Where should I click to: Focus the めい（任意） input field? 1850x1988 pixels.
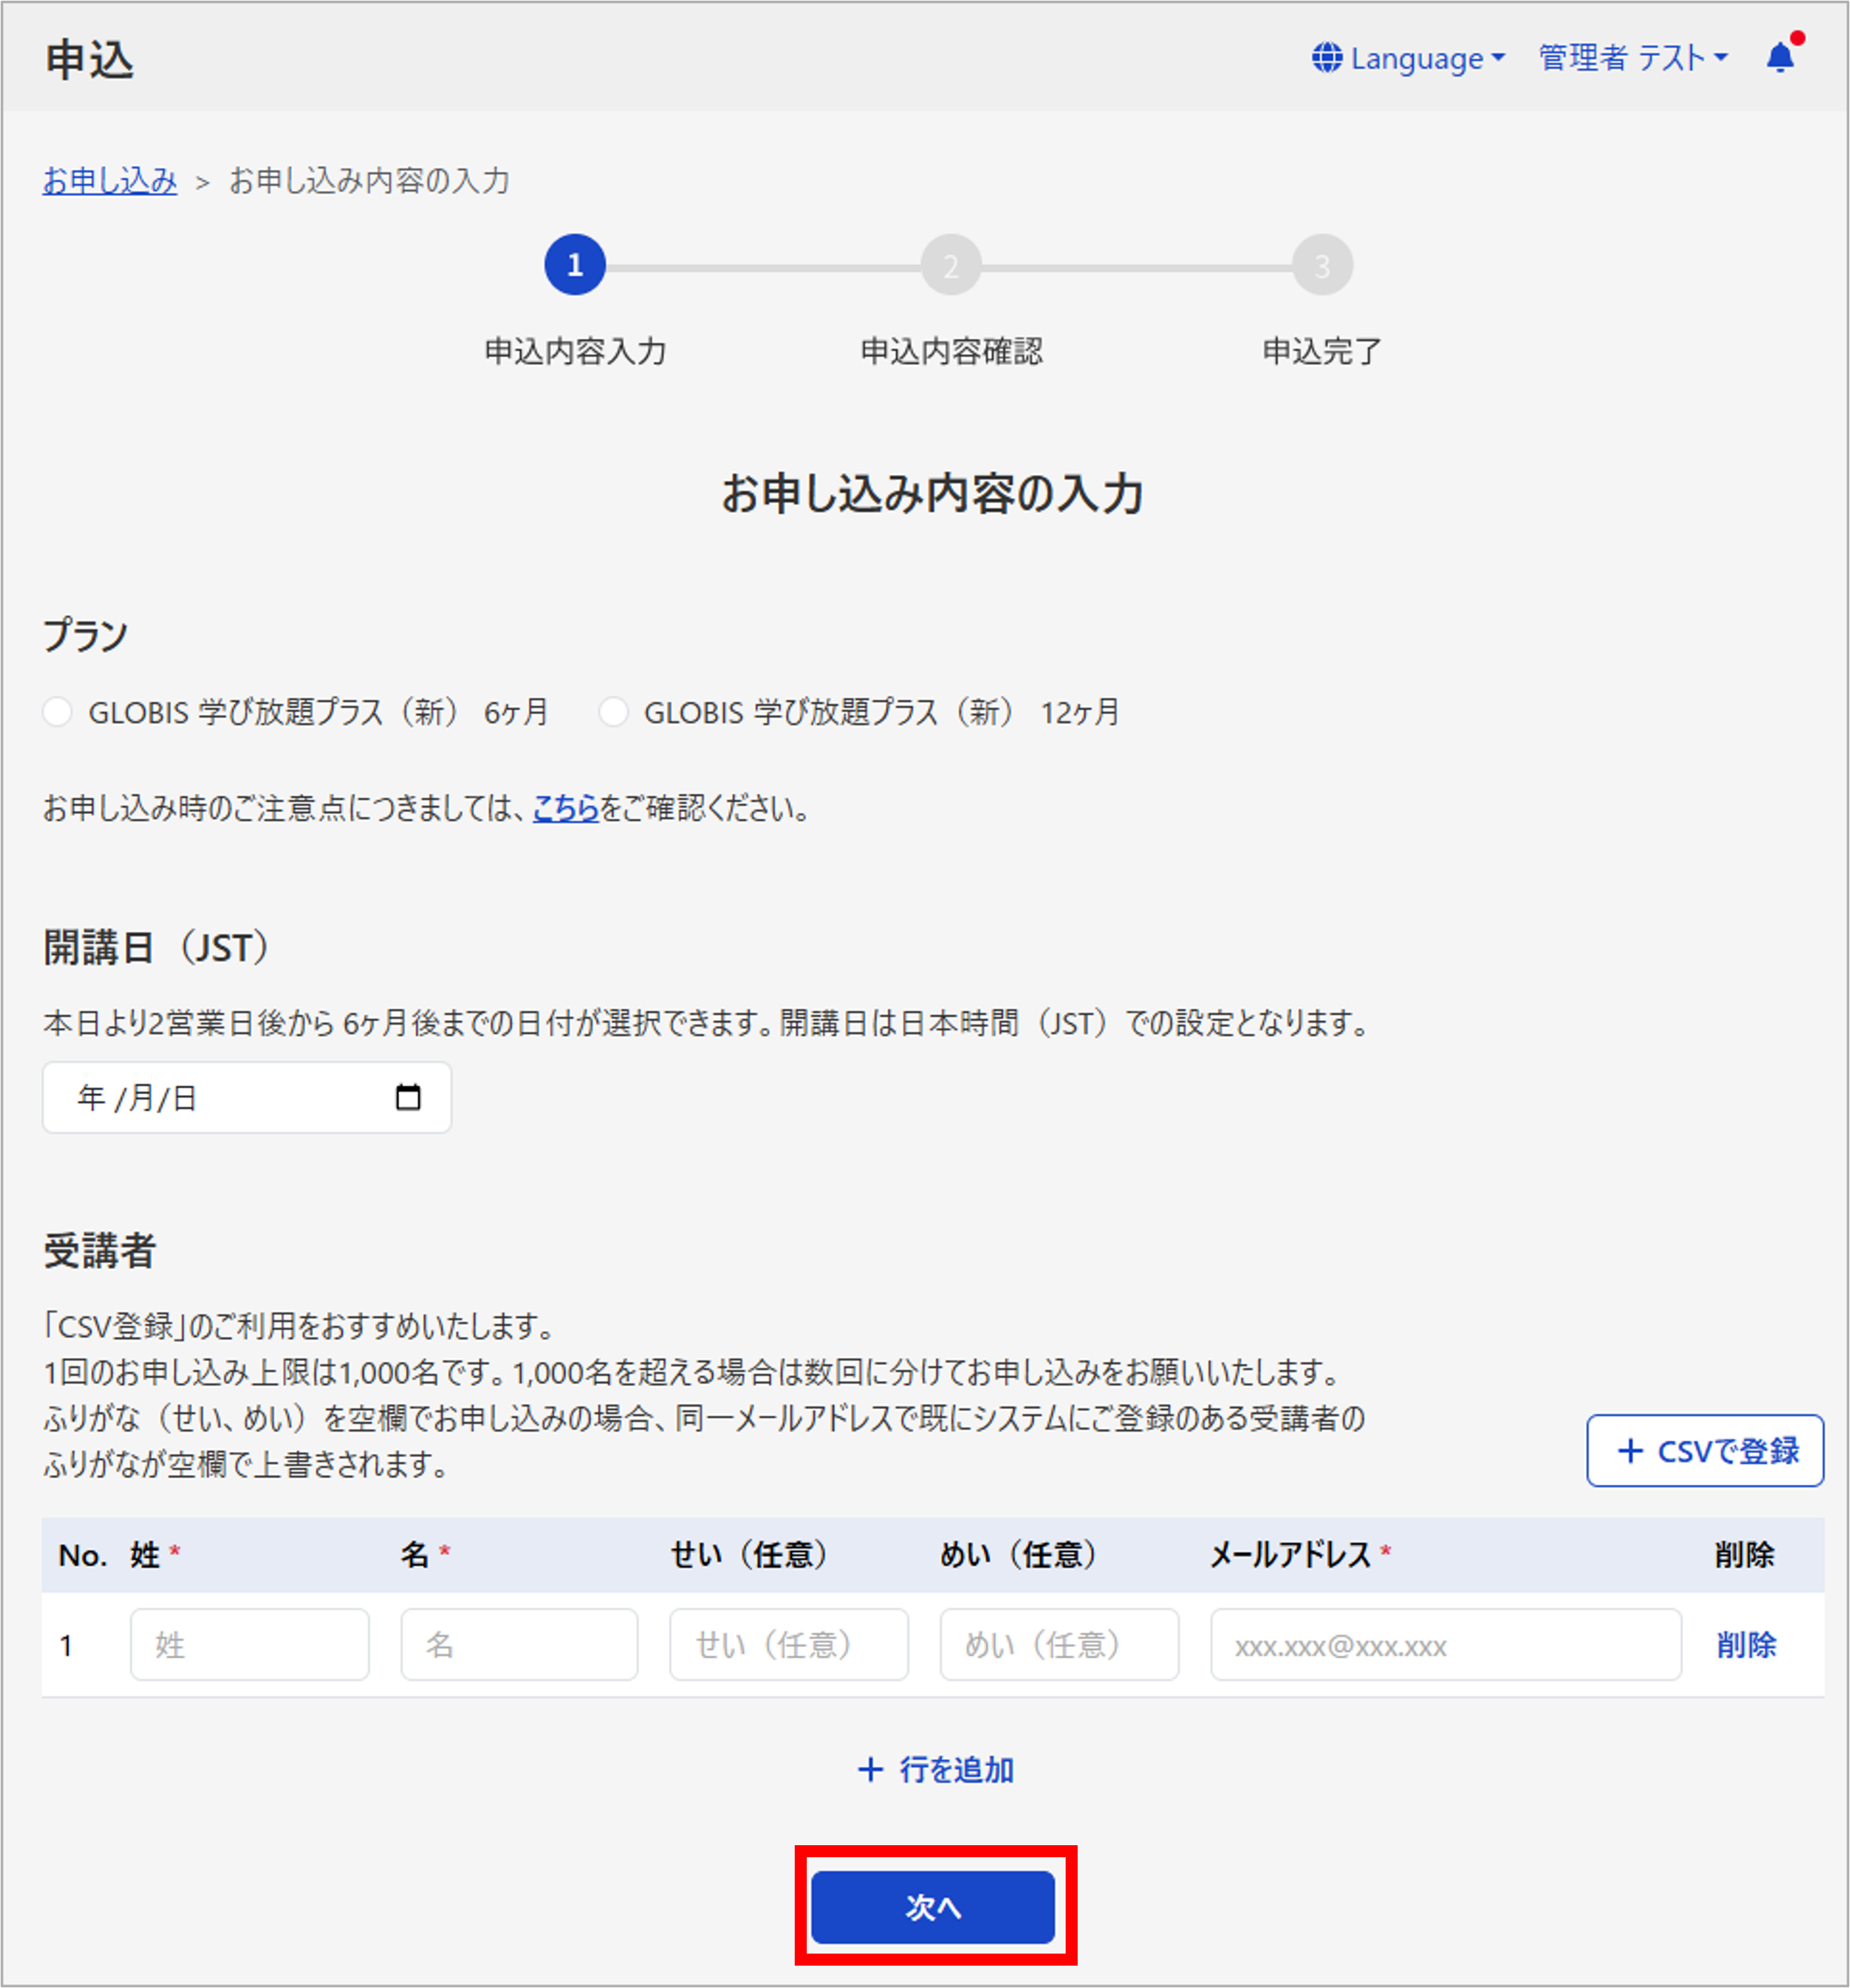[1059, 1644]
